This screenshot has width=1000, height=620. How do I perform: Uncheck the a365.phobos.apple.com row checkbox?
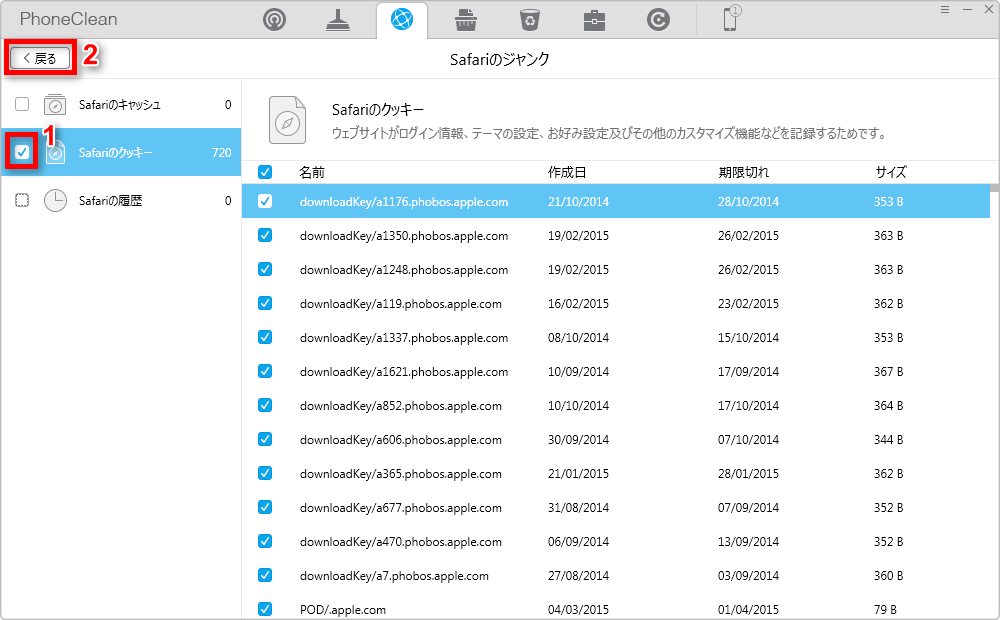point(265,473)
